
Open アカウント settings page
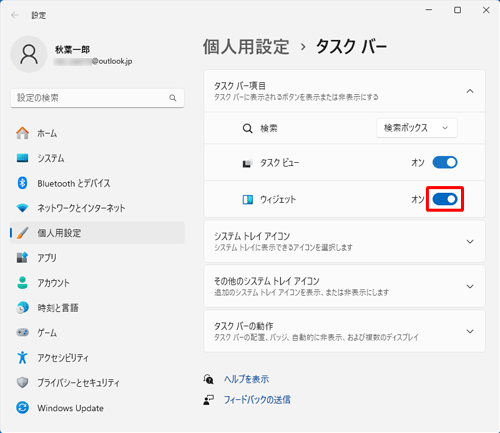coord(97,283)
